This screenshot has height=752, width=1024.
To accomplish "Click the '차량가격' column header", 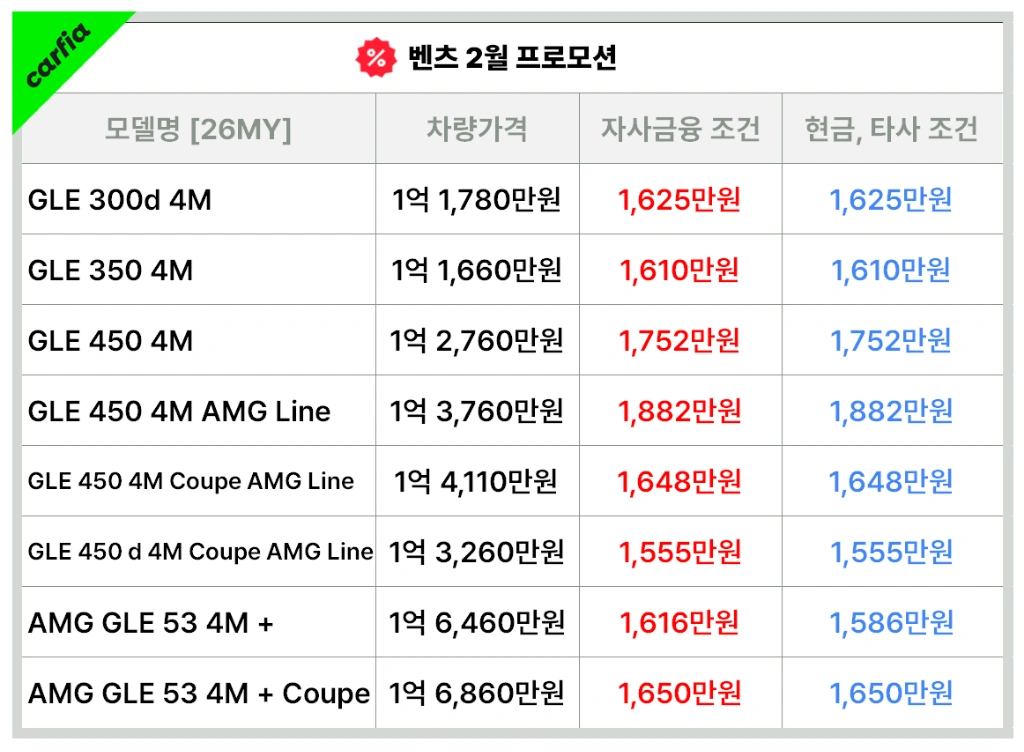I will click(x=477, y=129).
